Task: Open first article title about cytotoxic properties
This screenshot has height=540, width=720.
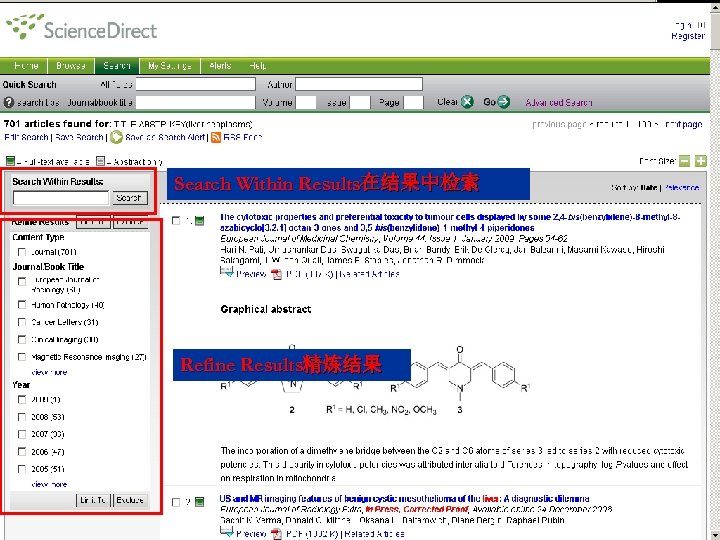Action: [x=450, y=222]
